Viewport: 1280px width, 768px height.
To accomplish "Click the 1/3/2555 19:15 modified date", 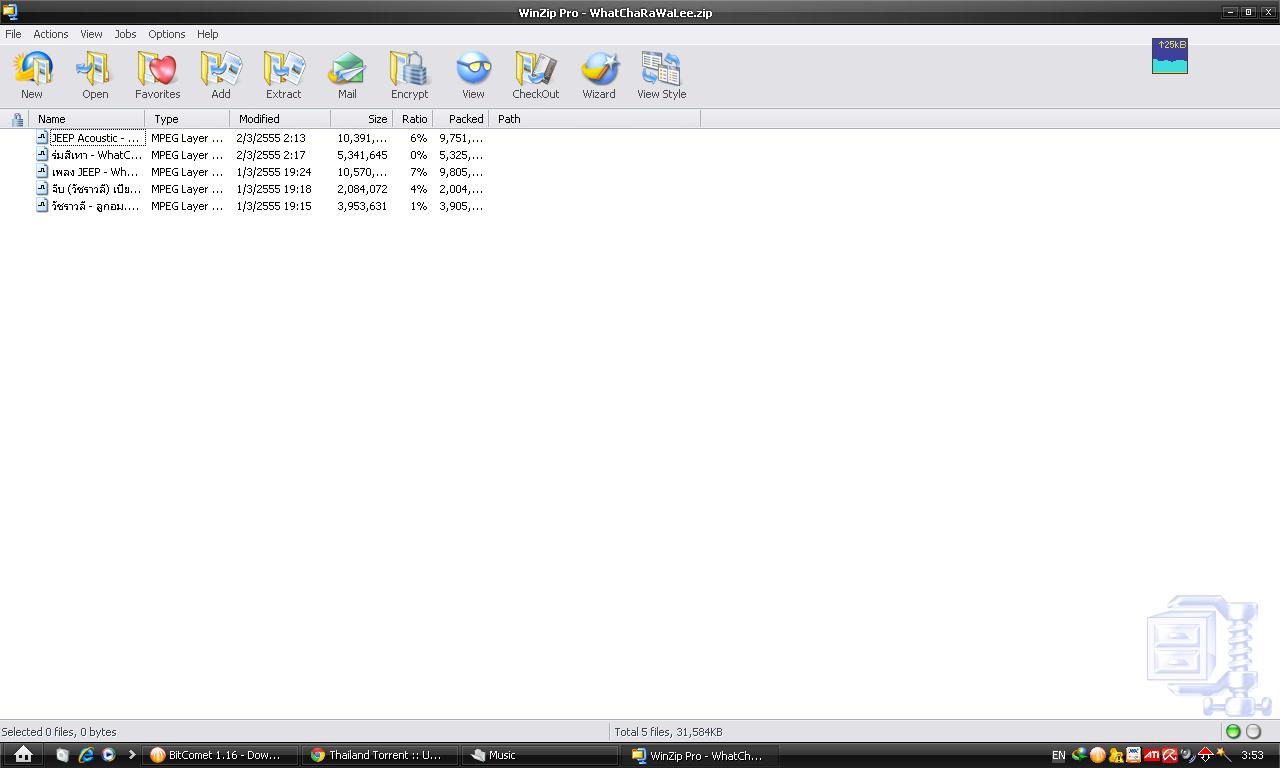I will [x=274, y=206].
